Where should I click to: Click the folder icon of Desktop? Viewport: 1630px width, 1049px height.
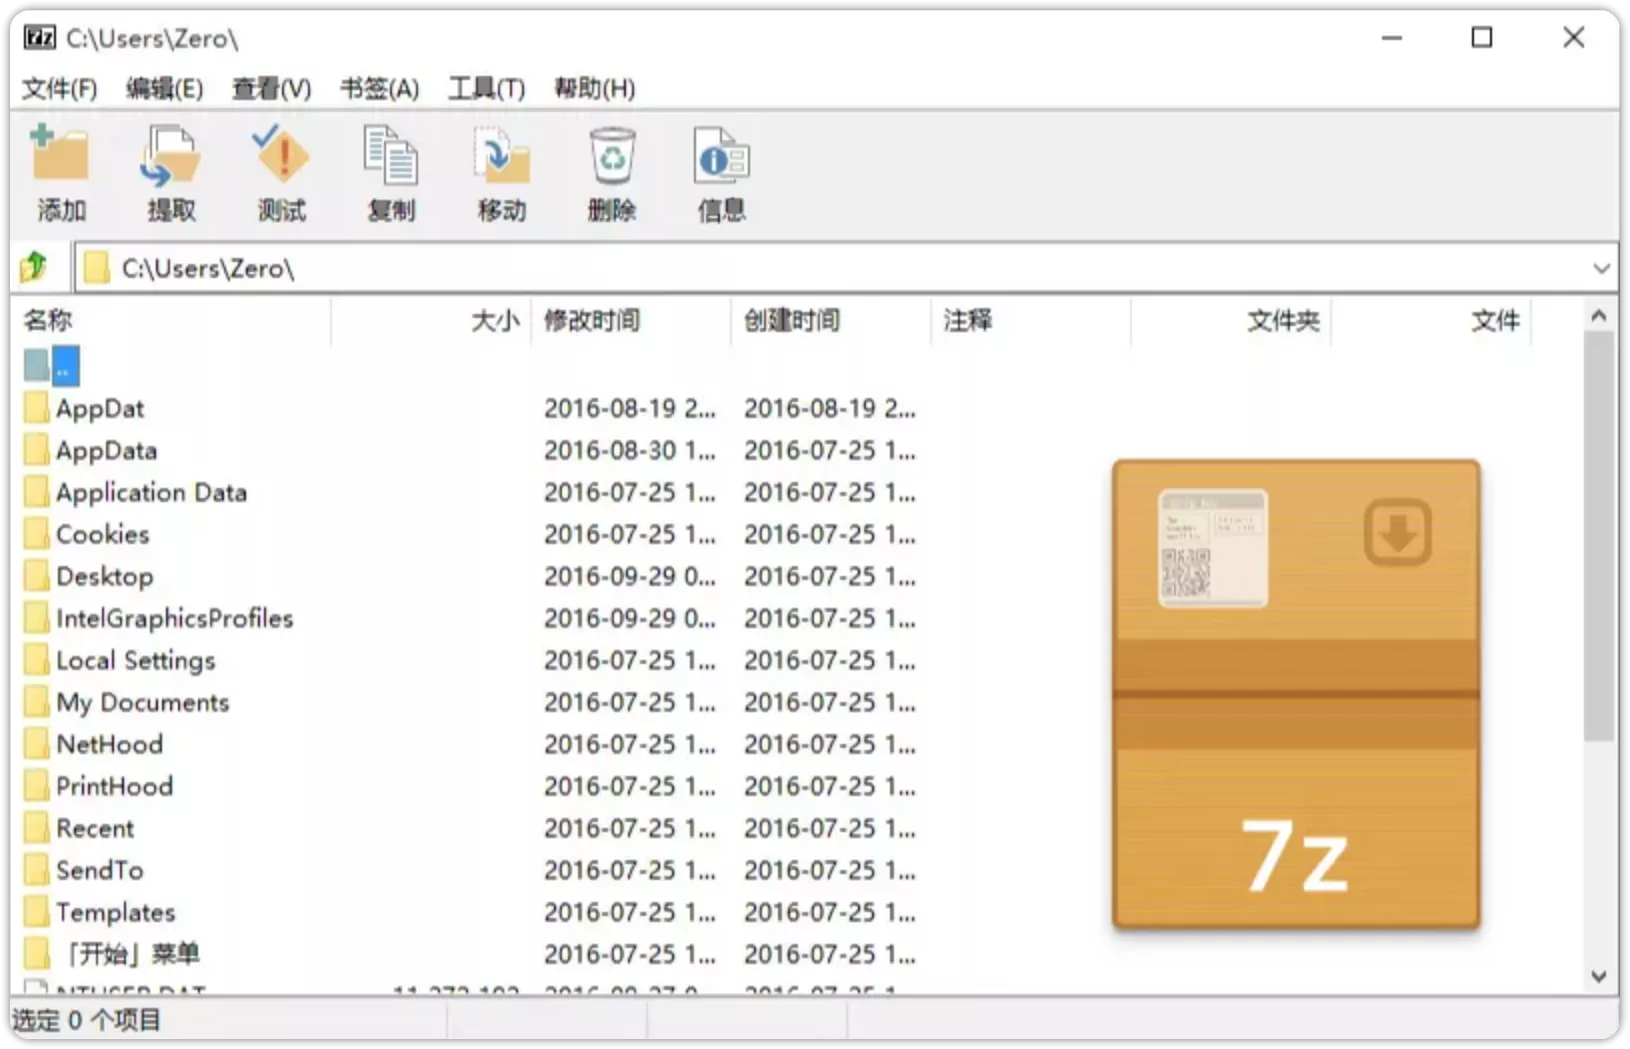click(36, 576)
